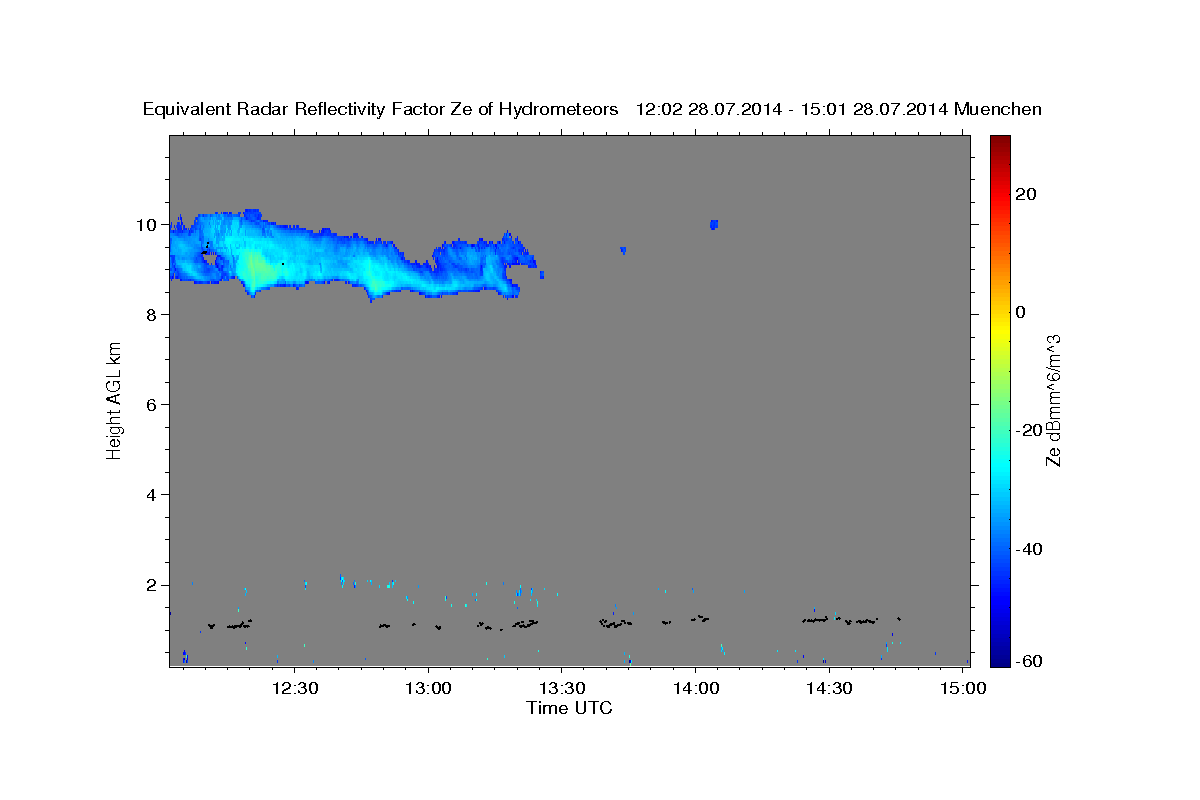Screen dimensions: 1200x800
Task: Click the colorbar label 'Ze dBmm^6/m^3'
Action: [1052, 401]
